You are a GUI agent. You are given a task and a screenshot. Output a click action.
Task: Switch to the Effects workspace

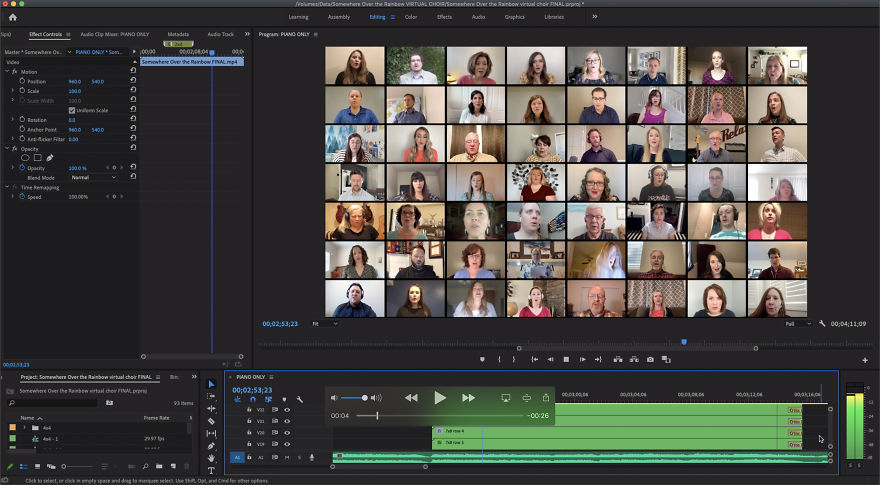click(444, 17)
